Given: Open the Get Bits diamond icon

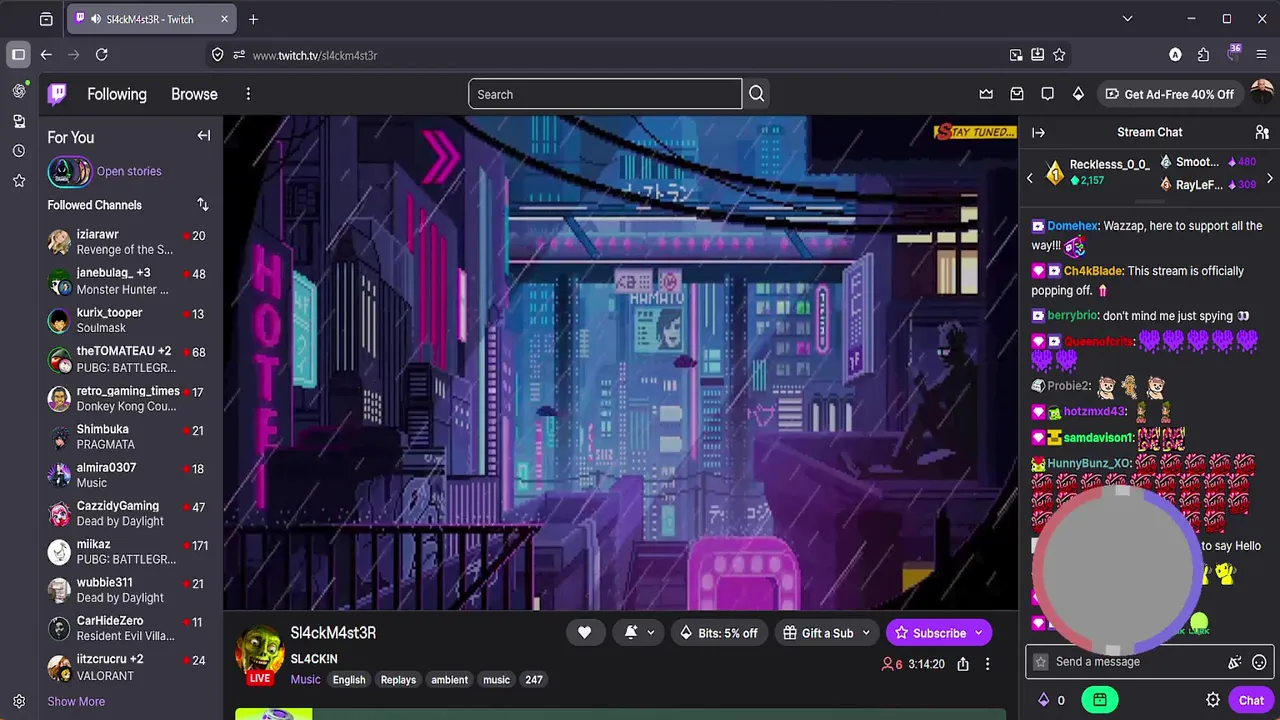Looking at the screenshot, I should coord(1078,94).
